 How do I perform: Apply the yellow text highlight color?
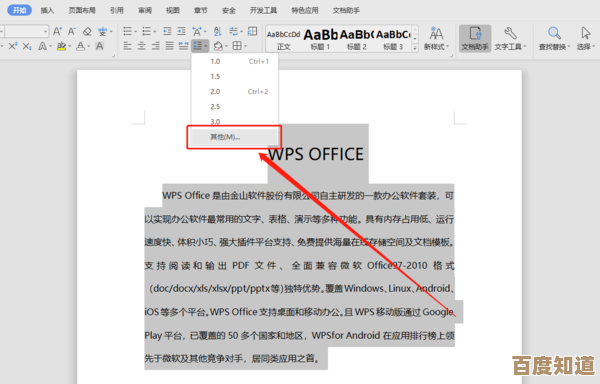click(x=61, y=46)
